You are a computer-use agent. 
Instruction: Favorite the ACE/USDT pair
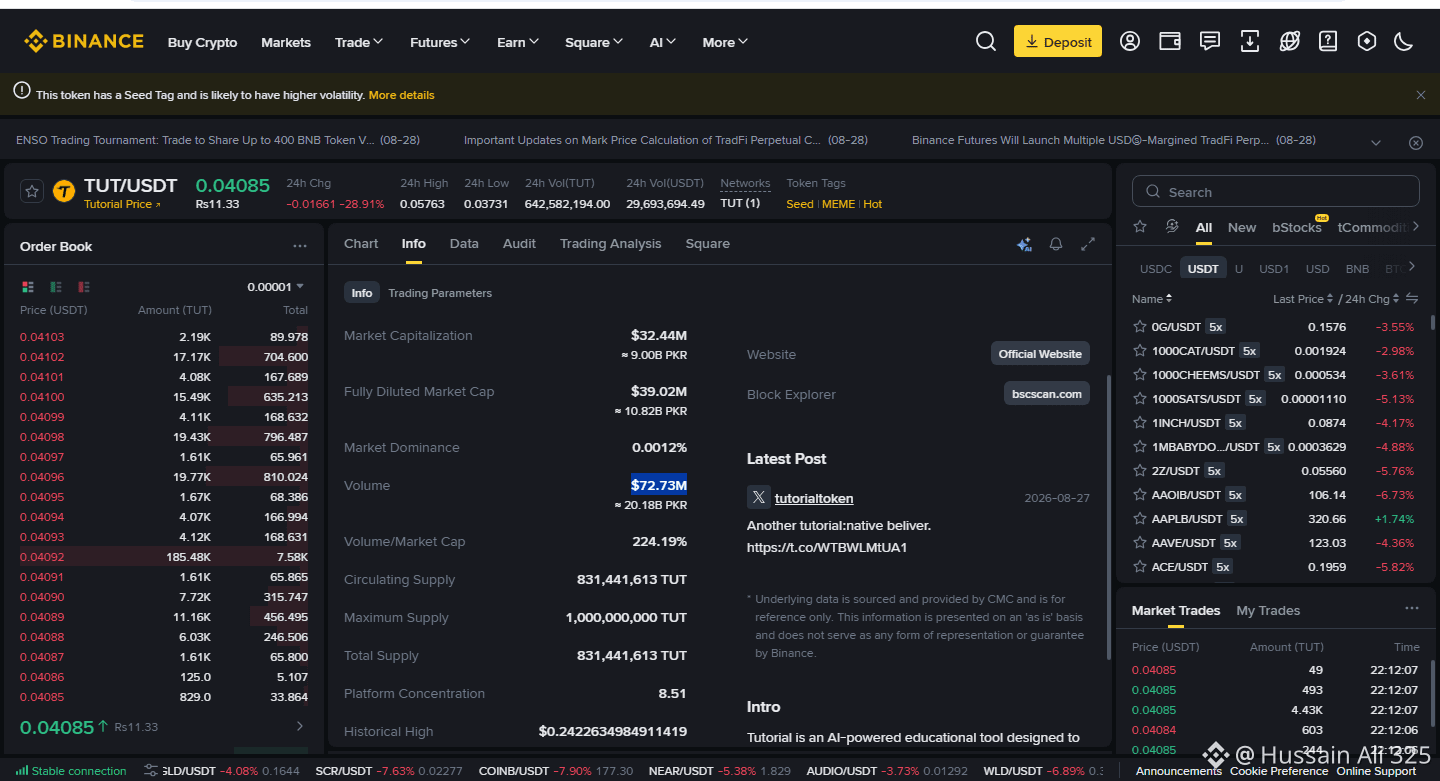click(1139, 567)
